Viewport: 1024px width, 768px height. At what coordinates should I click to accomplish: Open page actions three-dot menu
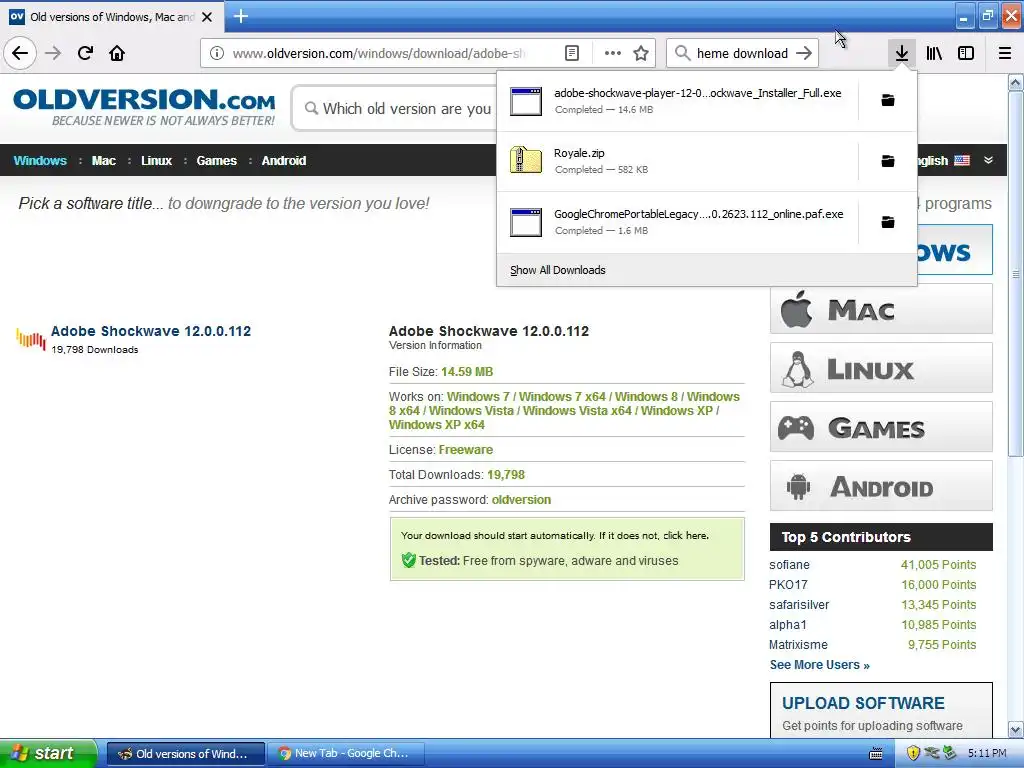tap(613, 53)
